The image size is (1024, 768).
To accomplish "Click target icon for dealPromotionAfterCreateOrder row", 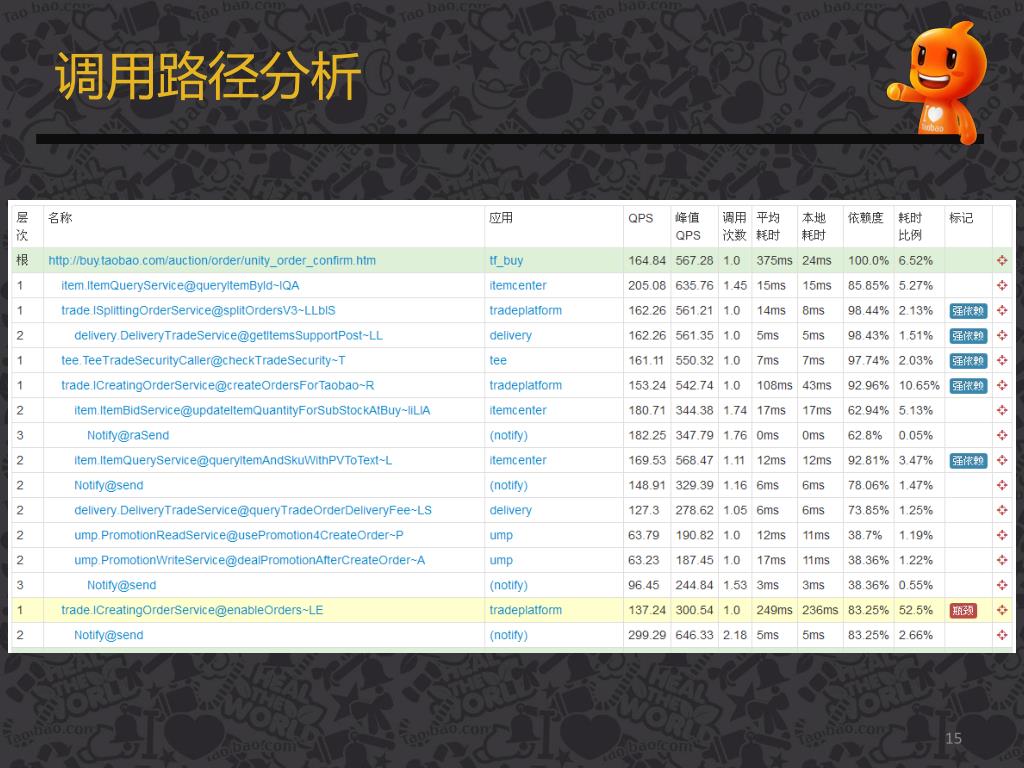I will (x=1002, y=560).
